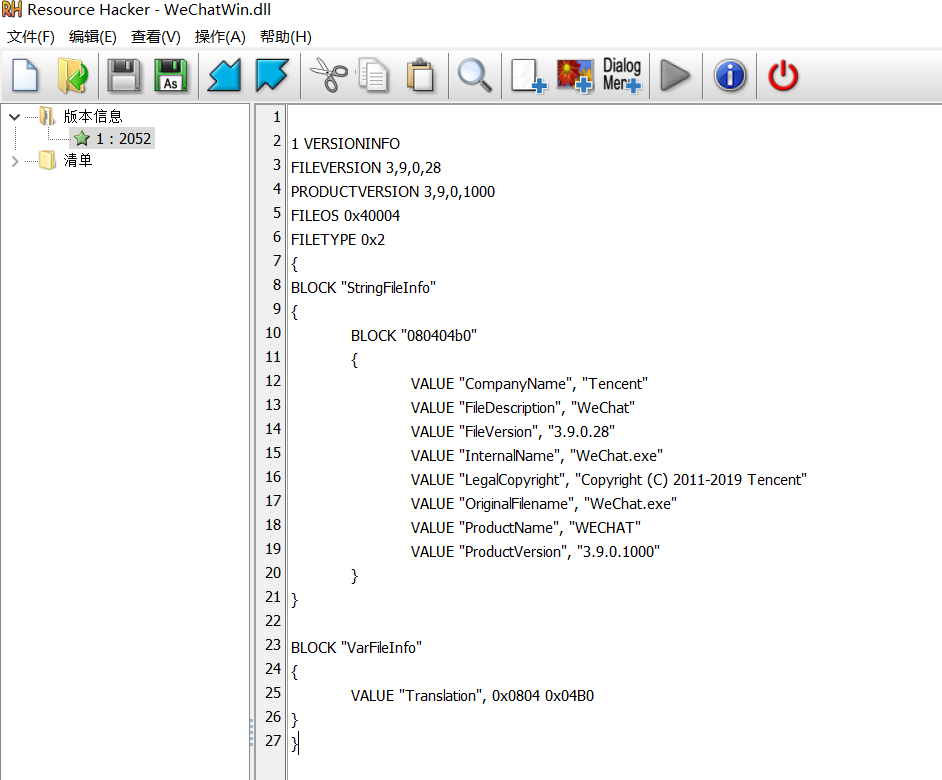
Task: Click the ProductVersion "3.9.0.1000" value line
Action: click(x=535, y=552)
